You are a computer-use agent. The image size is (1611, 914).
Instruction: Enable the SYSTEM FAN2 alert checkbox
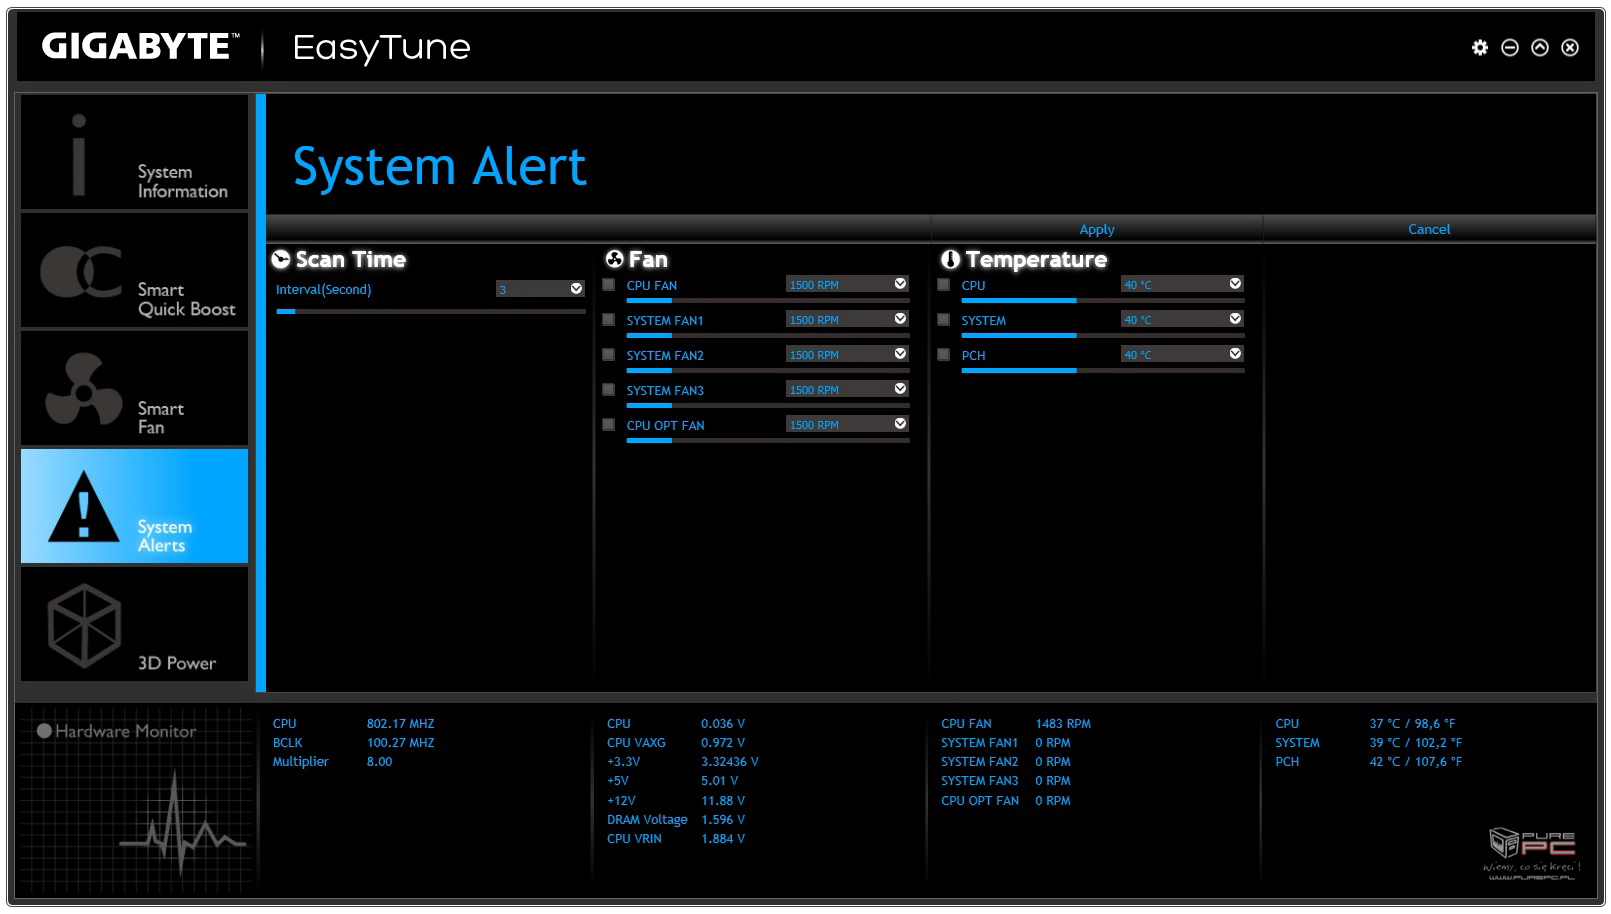[608, 355]
